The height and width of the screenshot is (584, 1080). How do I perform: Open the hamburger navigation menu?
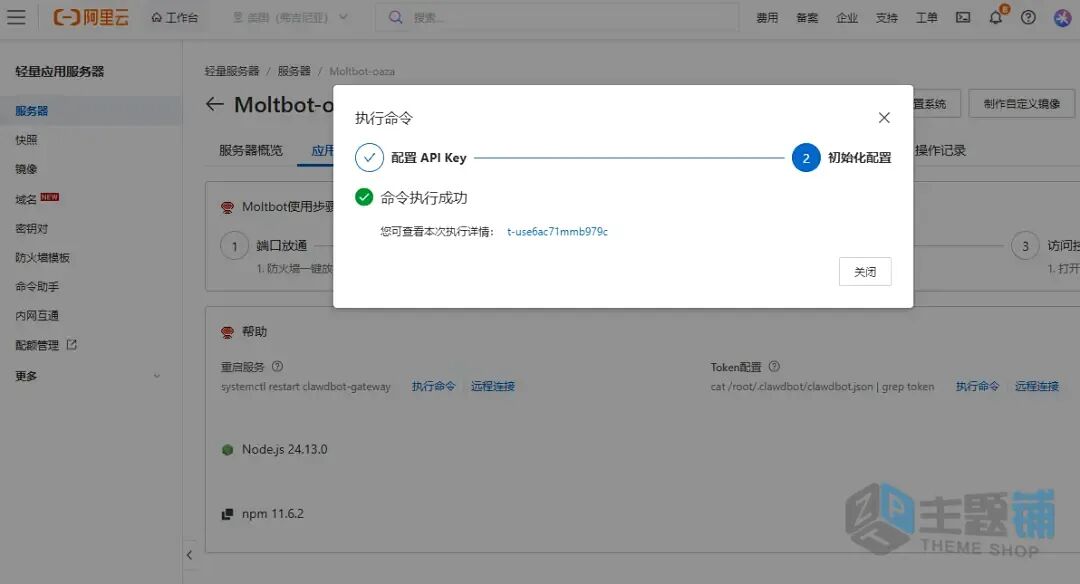(x=16, y=17)
